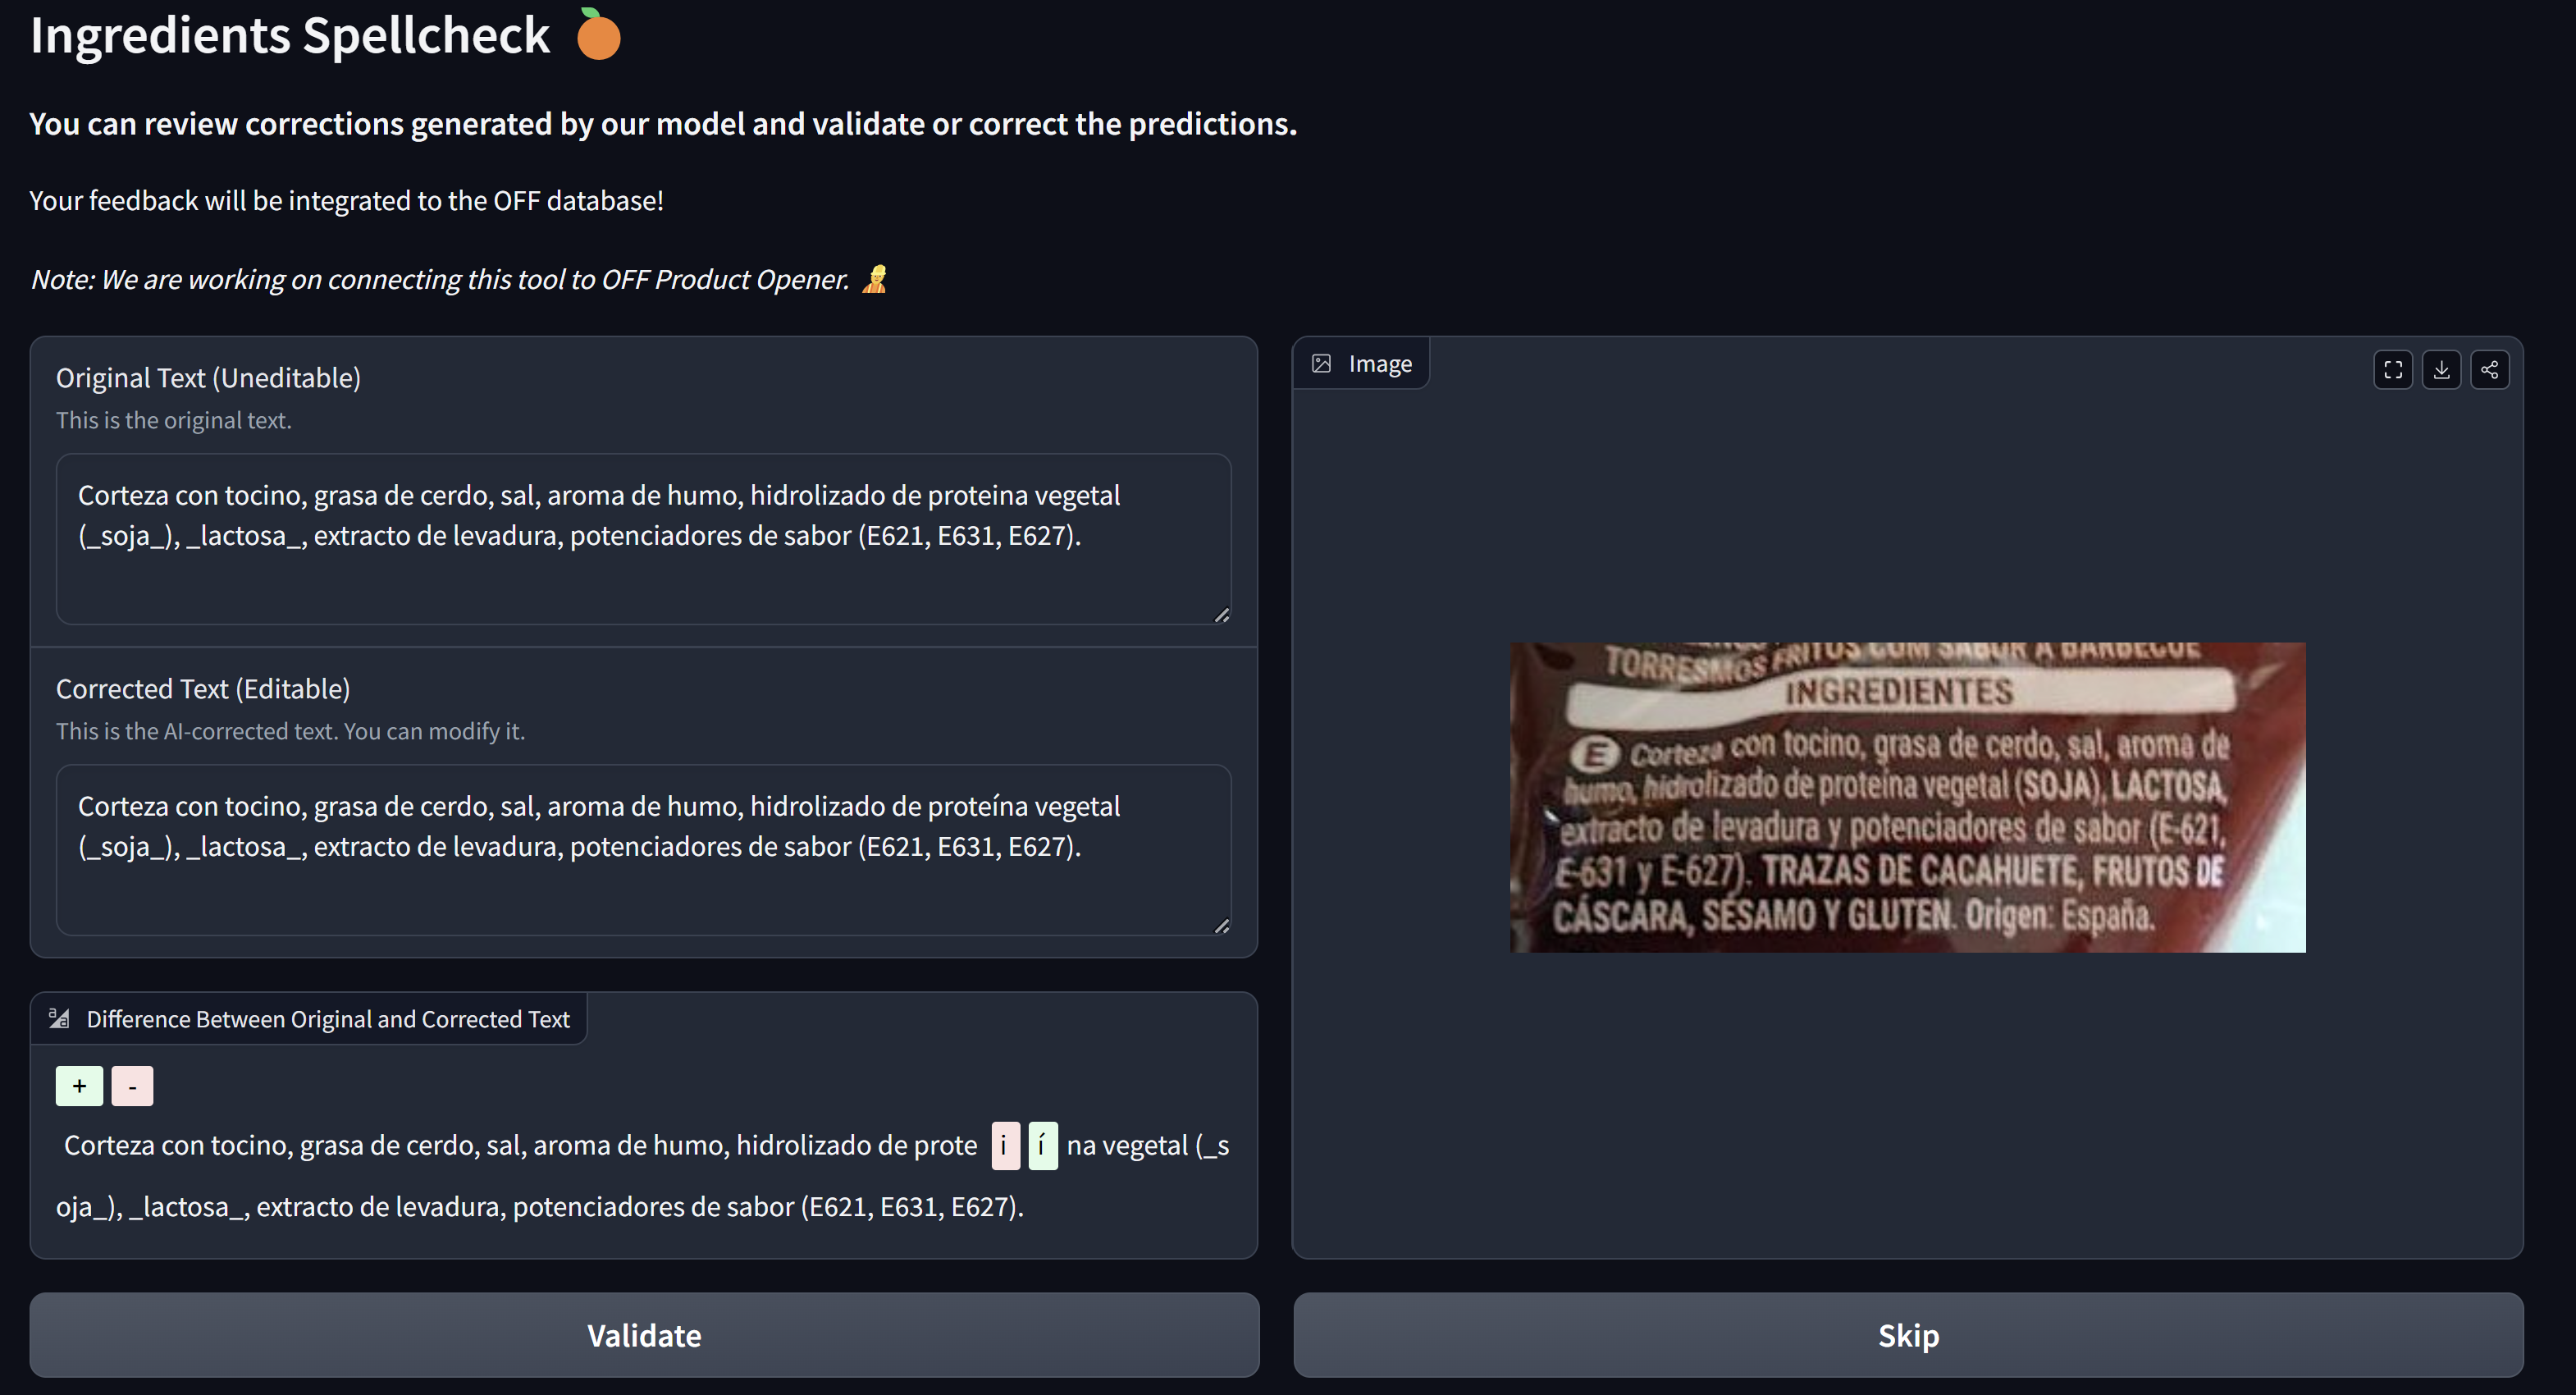This screenshot has width=2576, height=1395.
Task: Select the green plus legend swatch
Action: [79, 1086]
